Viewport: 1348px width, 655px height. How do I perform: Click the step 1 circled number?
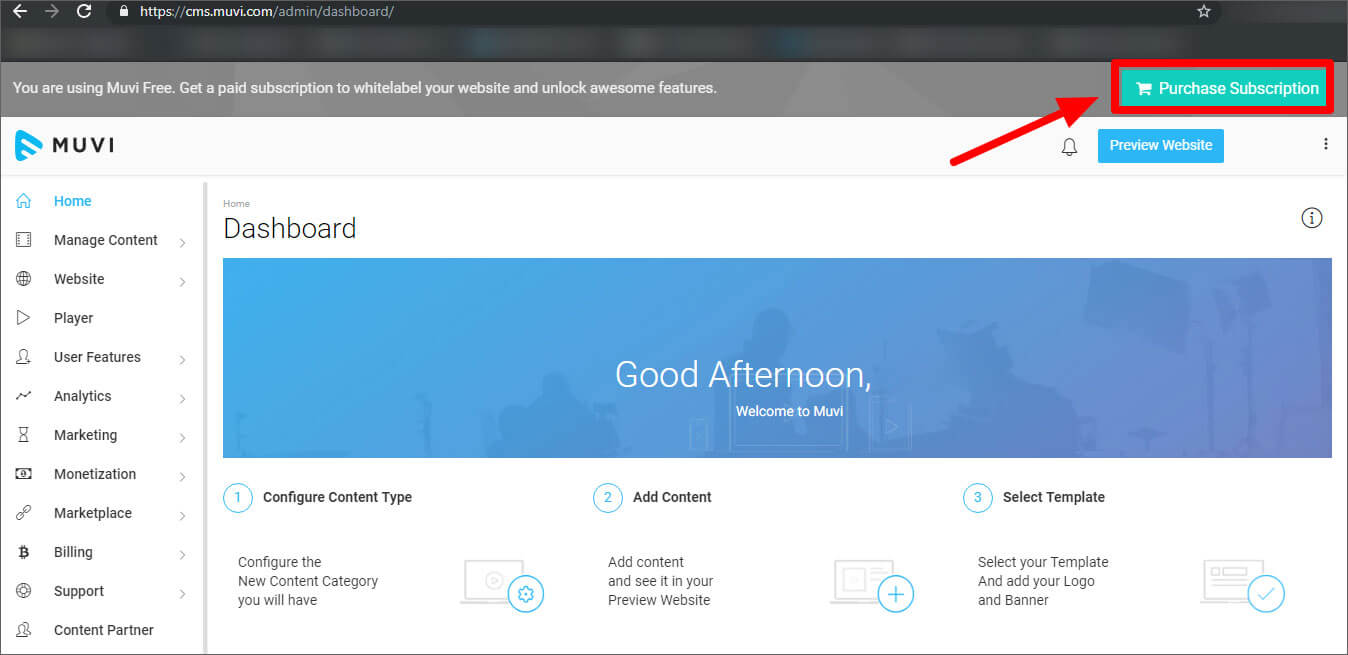(238, 498)
